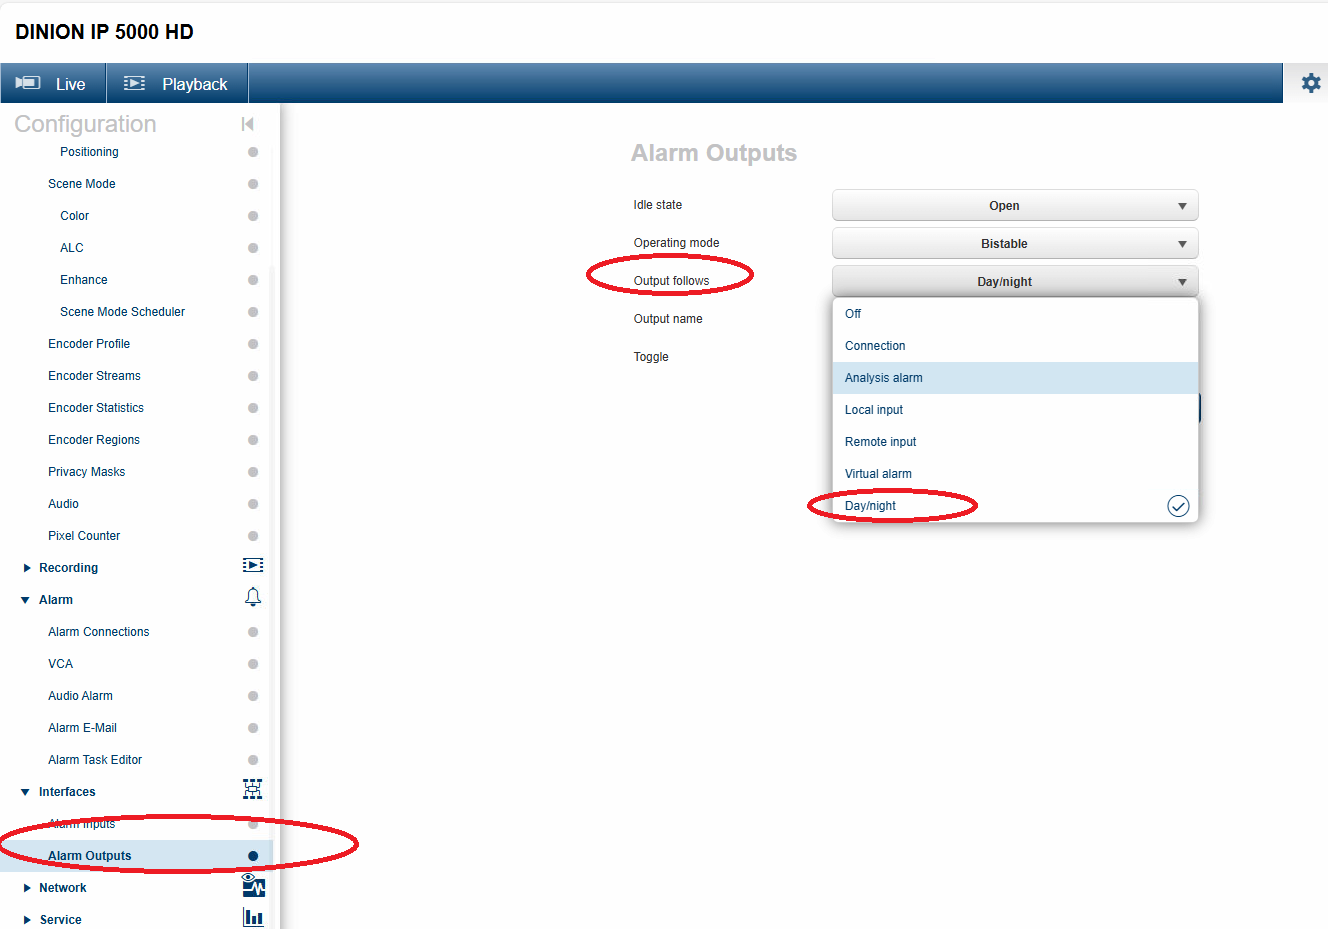Click the Alarm section bell icon
The image size is (1328, 929).
(253, 597)
